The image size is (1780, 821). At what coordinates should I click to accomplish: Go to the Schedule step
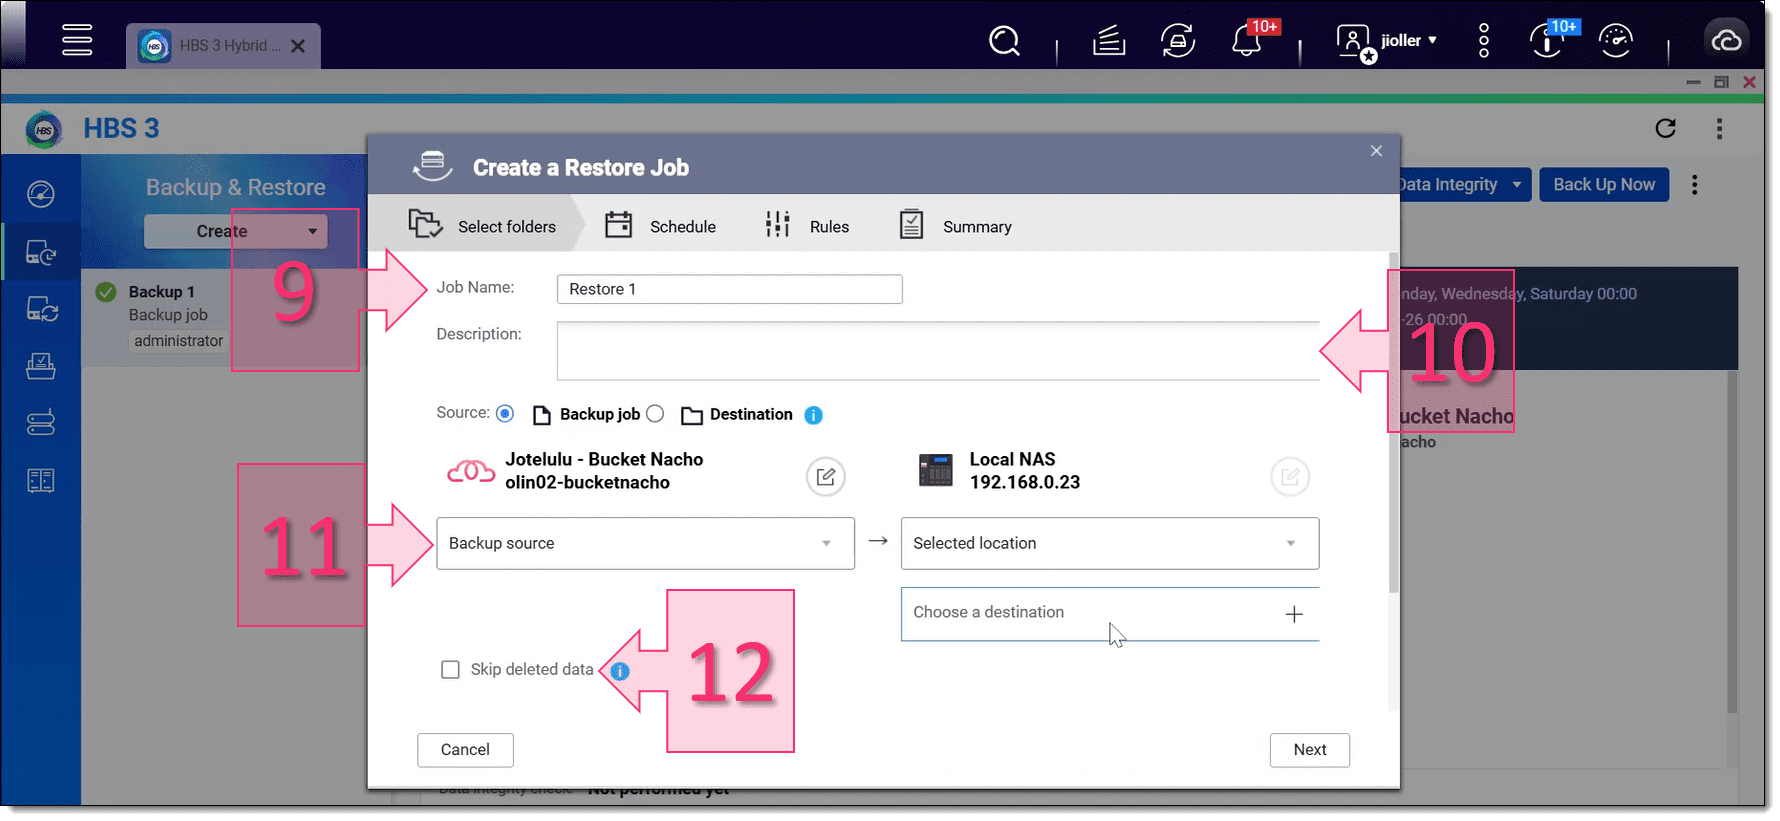tap(660, 226)
